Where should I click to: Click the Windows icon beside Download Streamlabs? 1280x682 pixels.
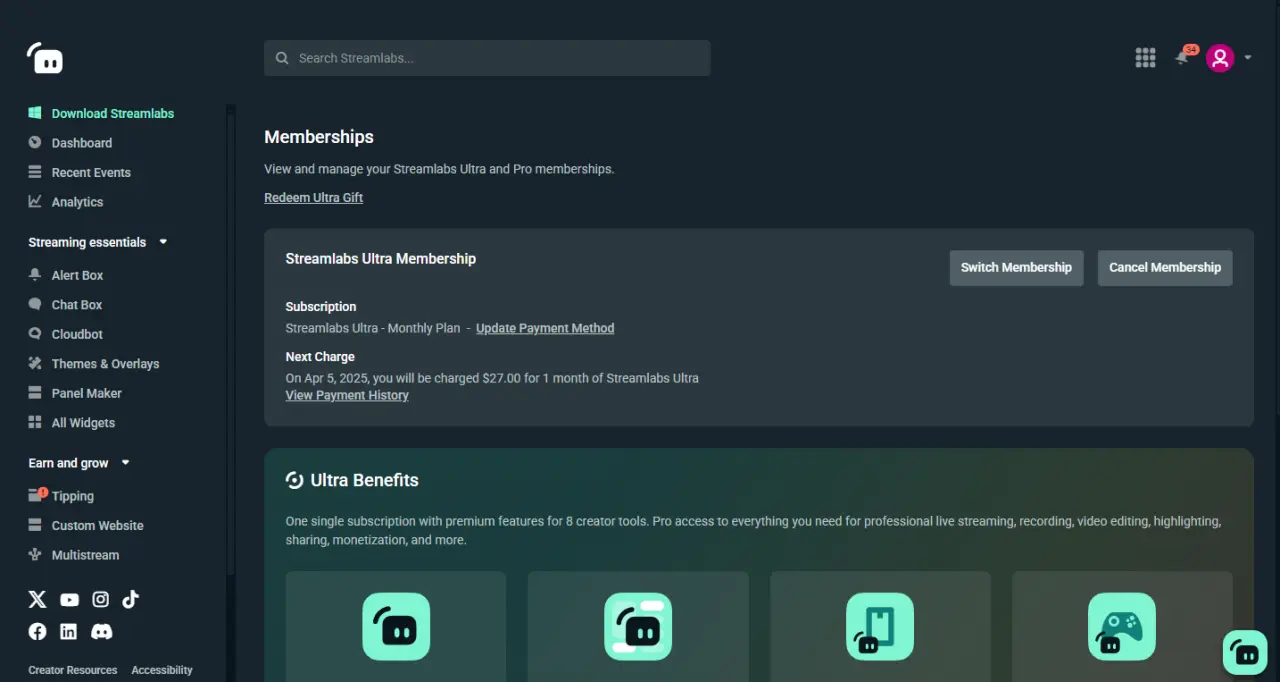35,113
